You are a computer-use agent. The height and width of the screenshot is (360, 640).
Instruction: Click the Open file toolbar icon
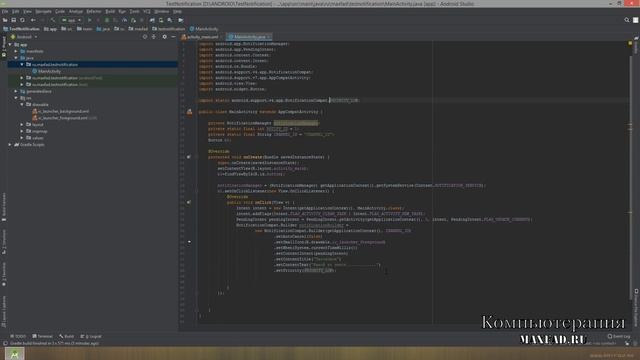pos(5,20)
